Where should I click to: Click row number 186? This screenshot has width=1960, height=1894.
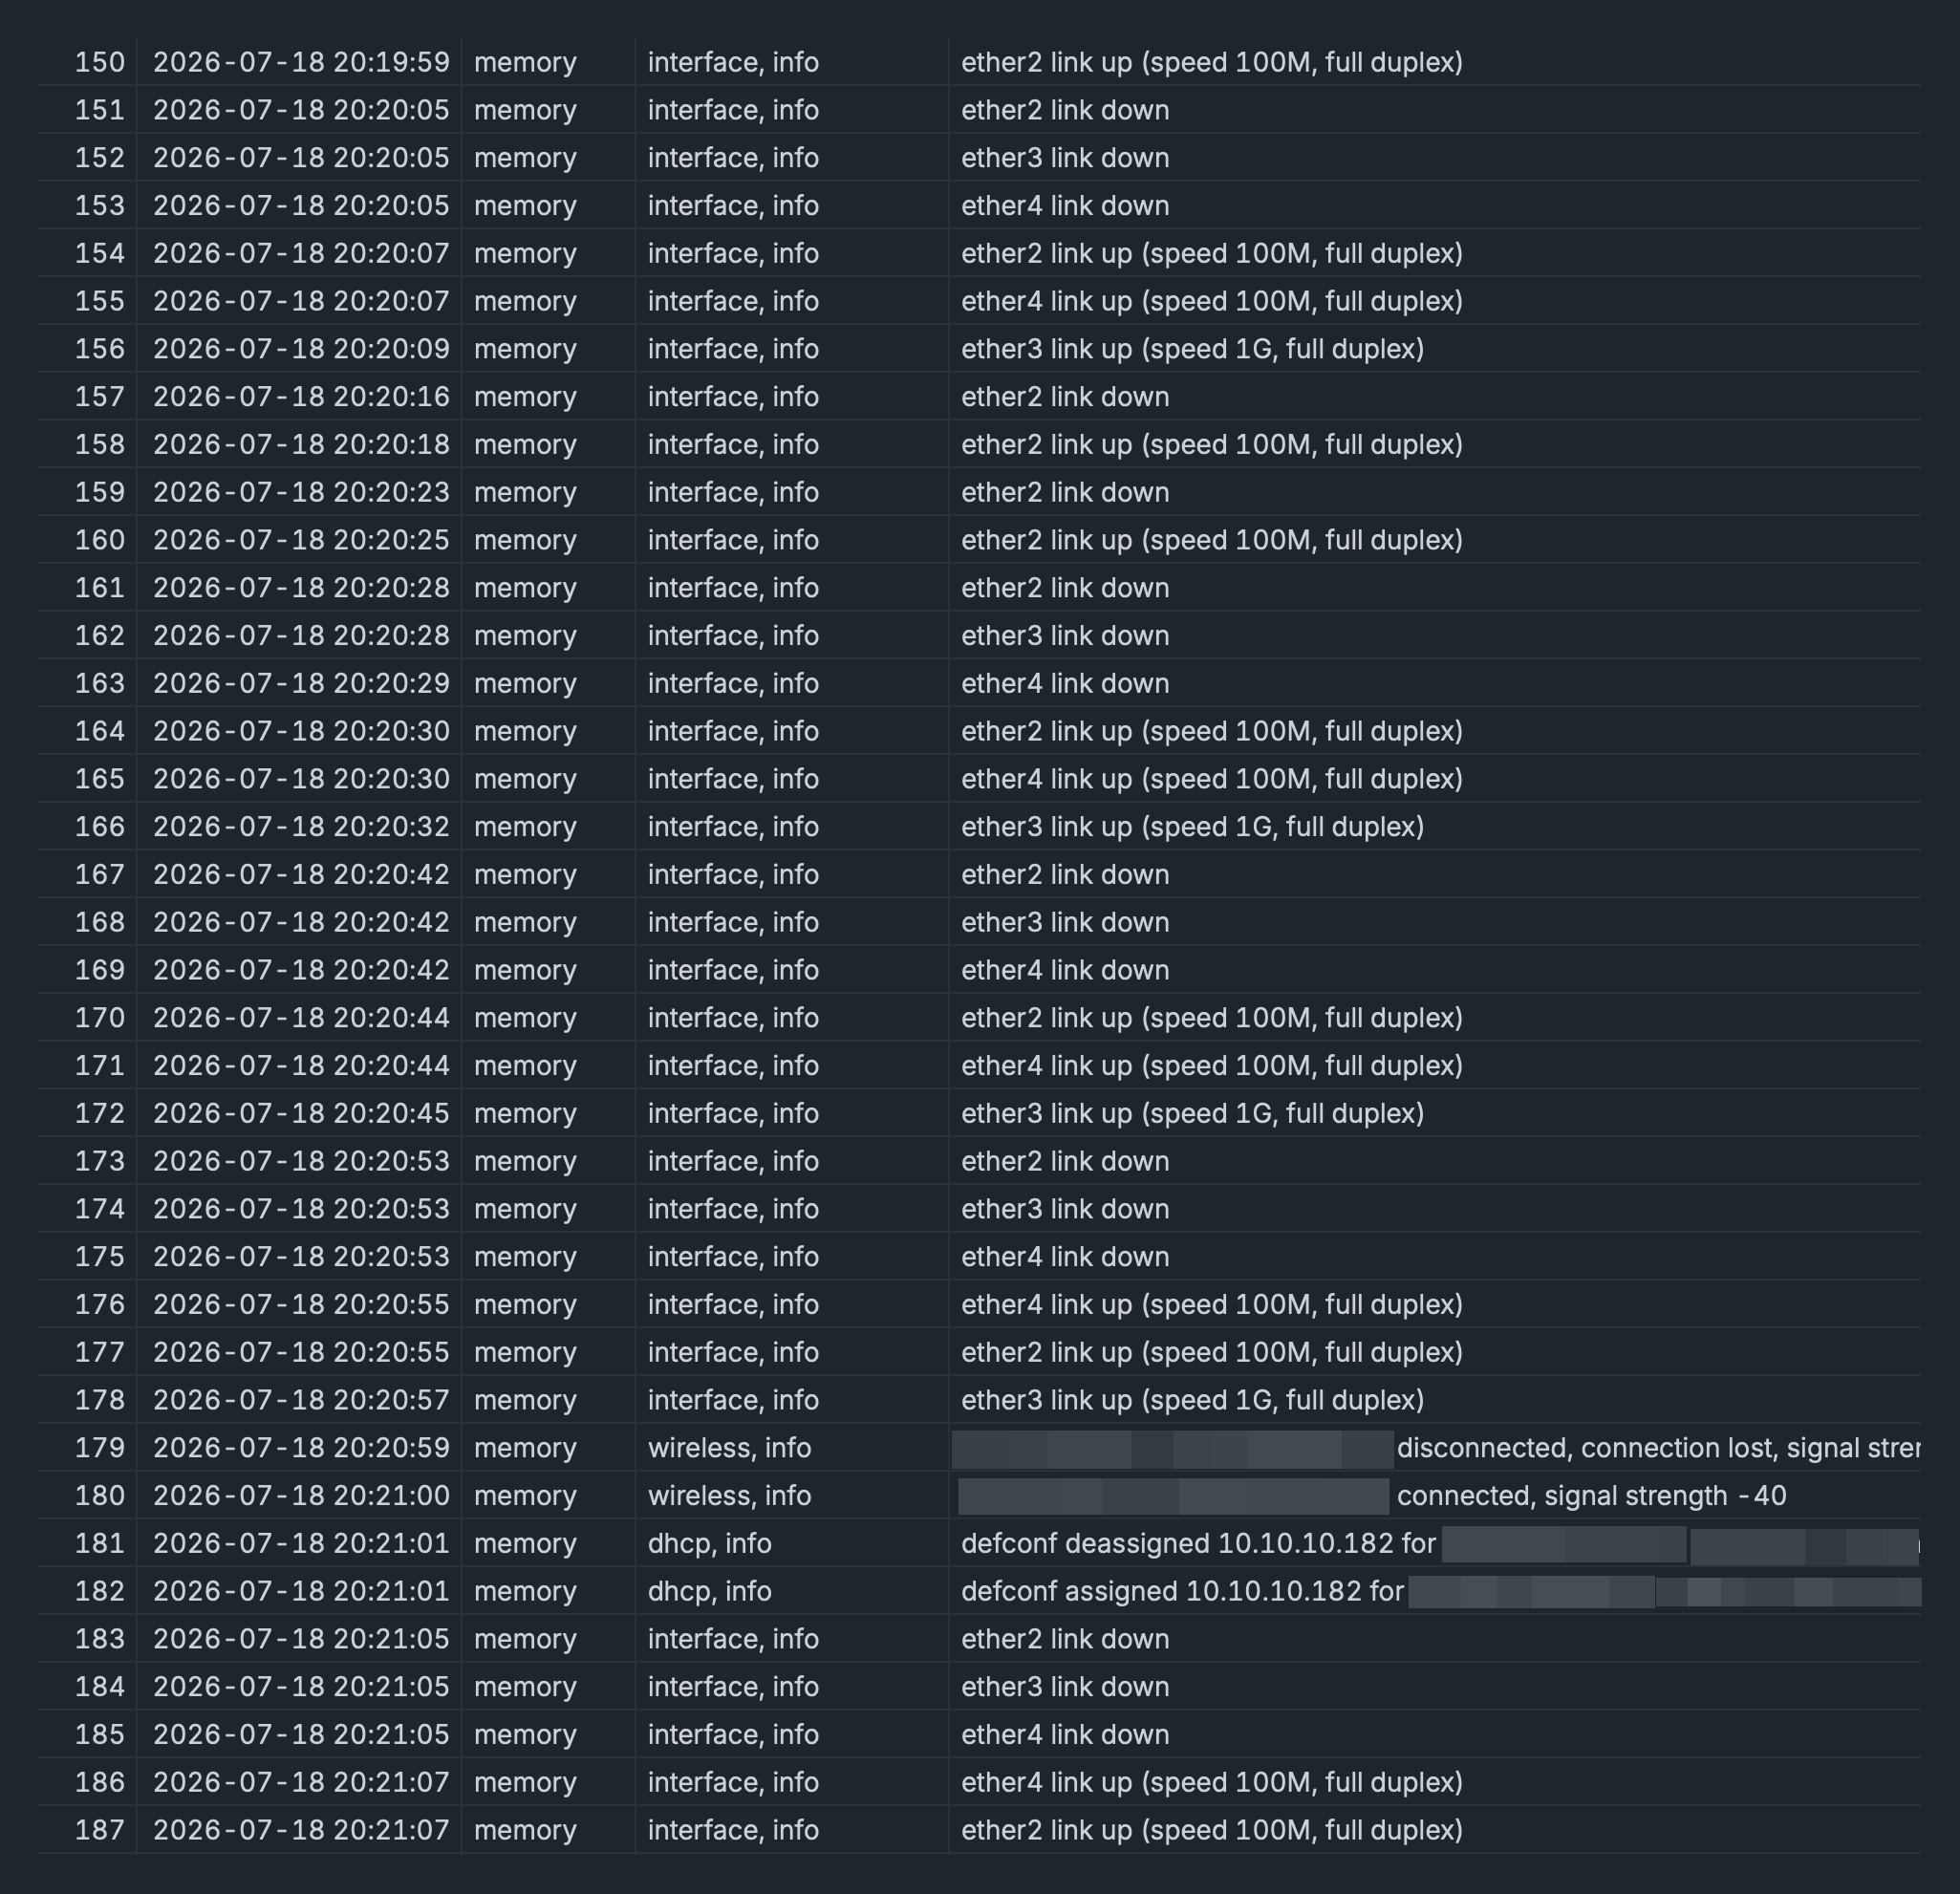coord(100,1783)
